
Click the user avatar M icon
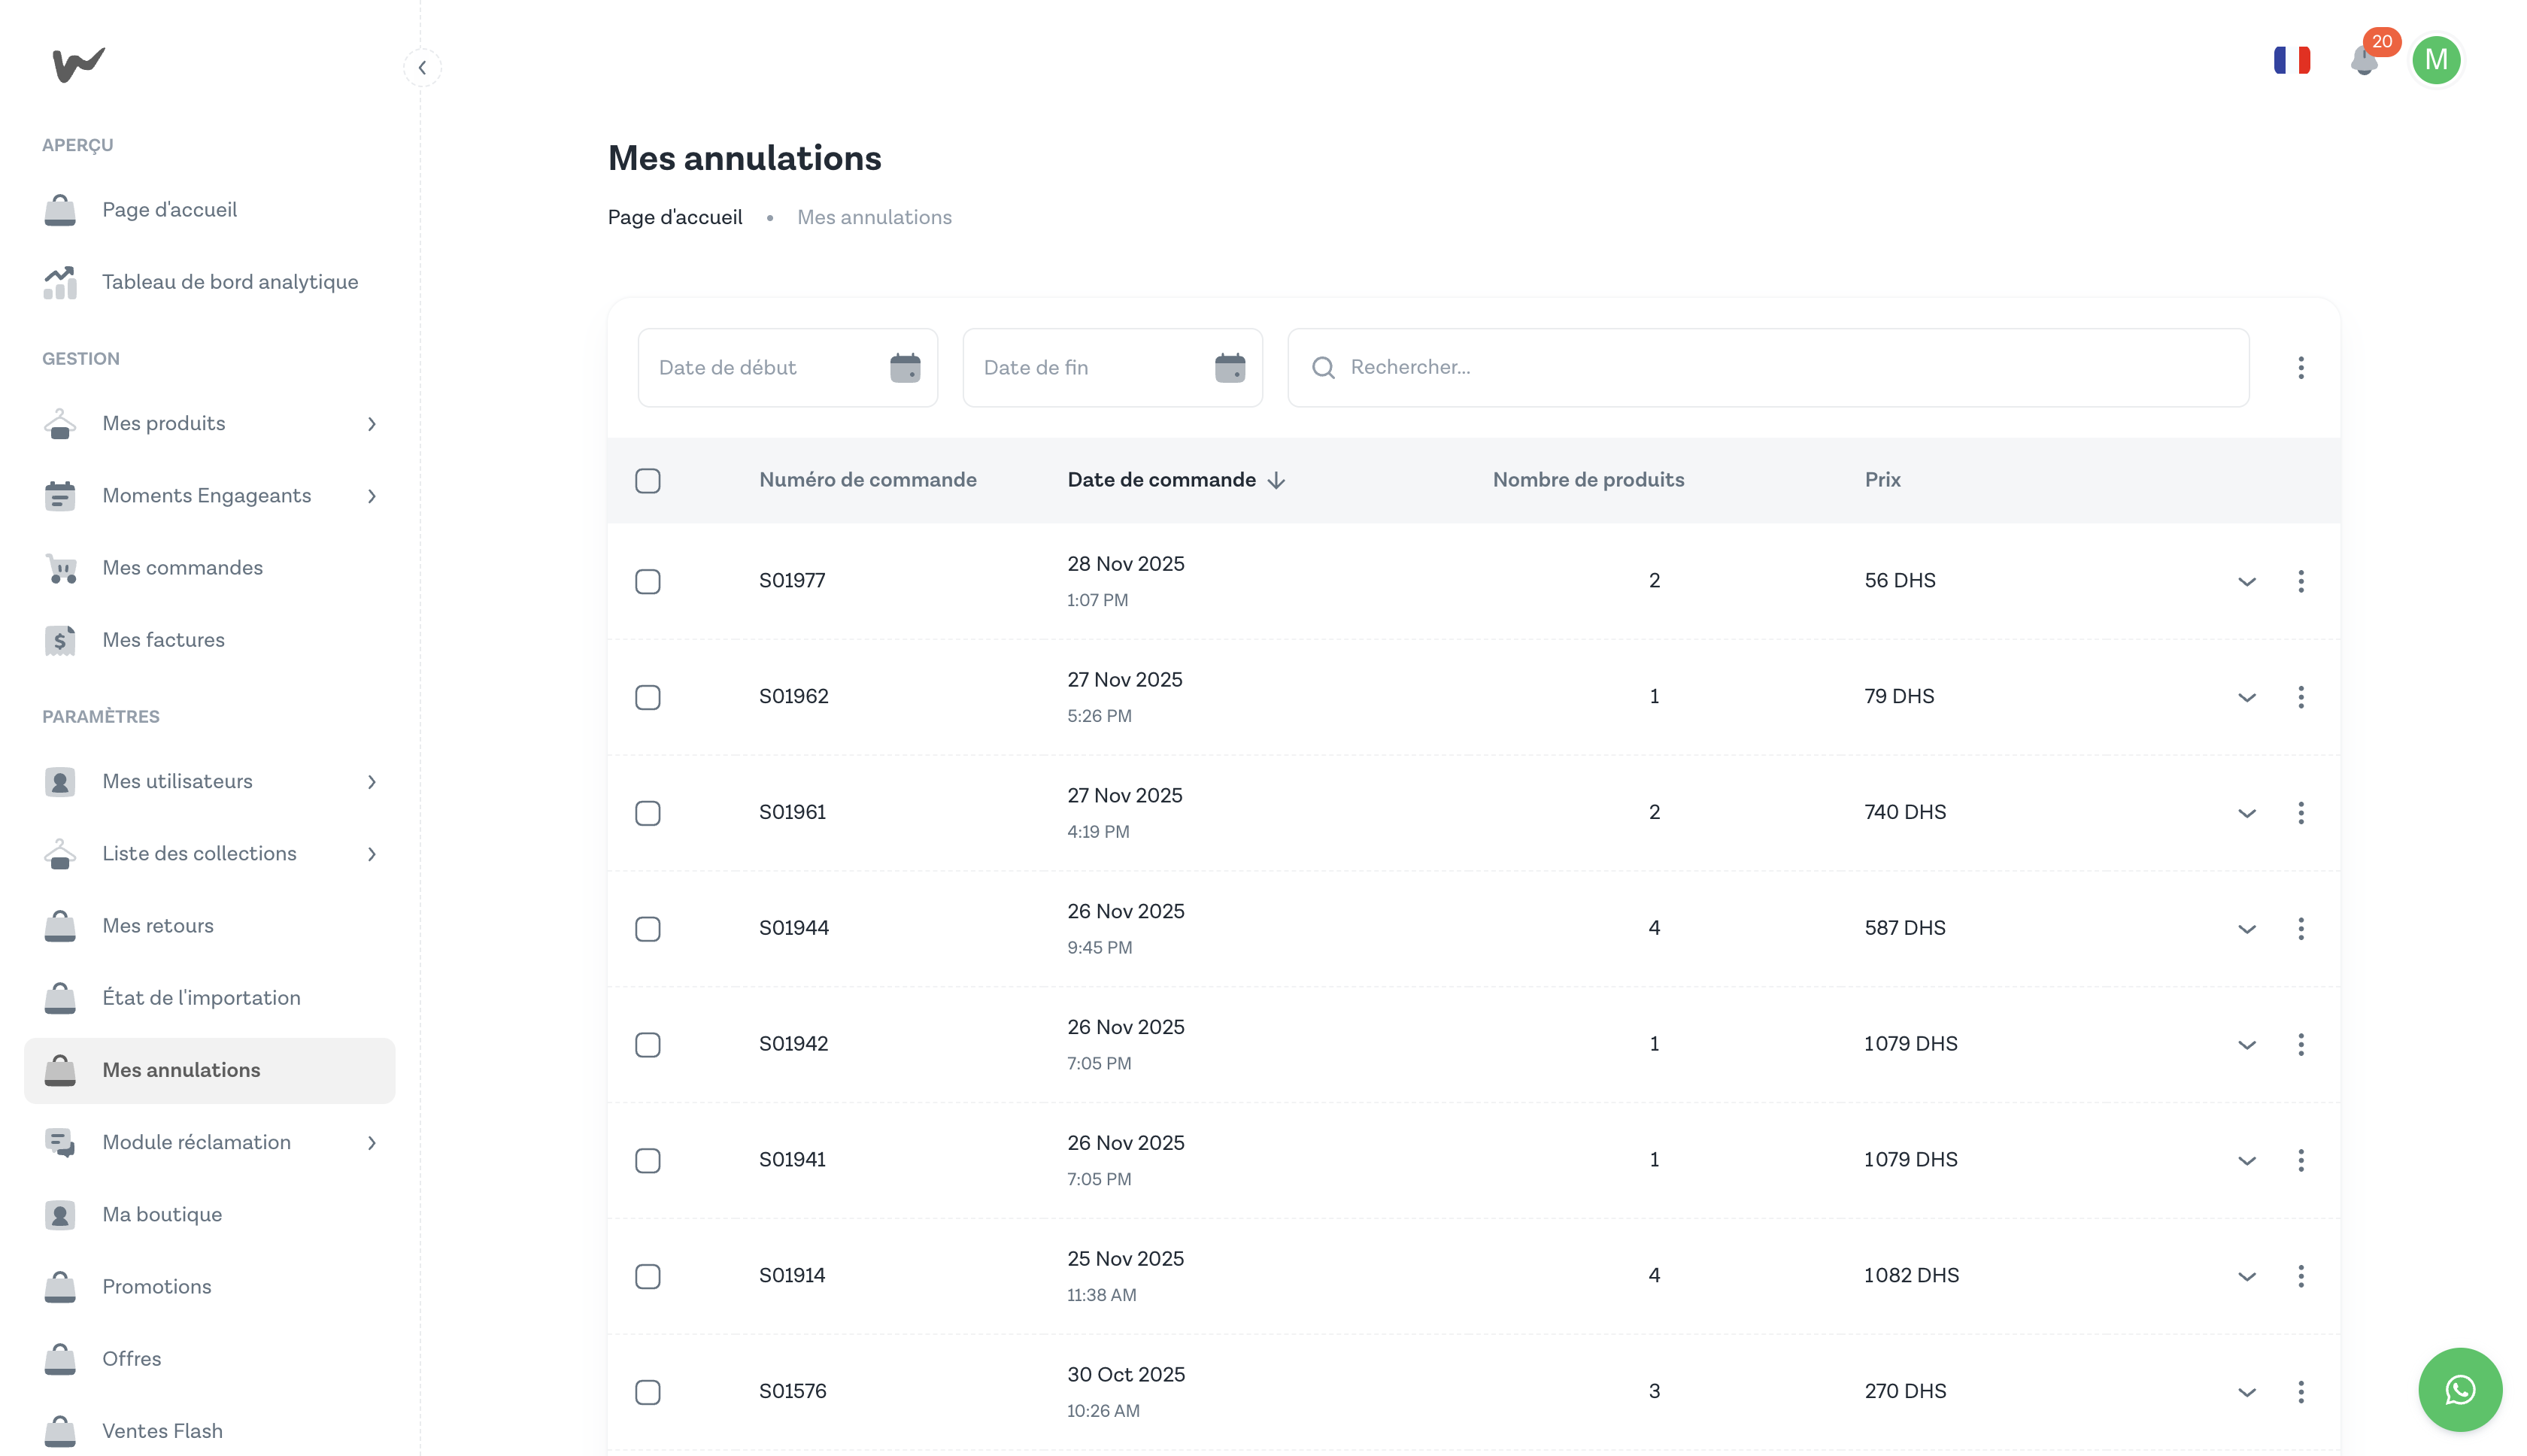2436,61
